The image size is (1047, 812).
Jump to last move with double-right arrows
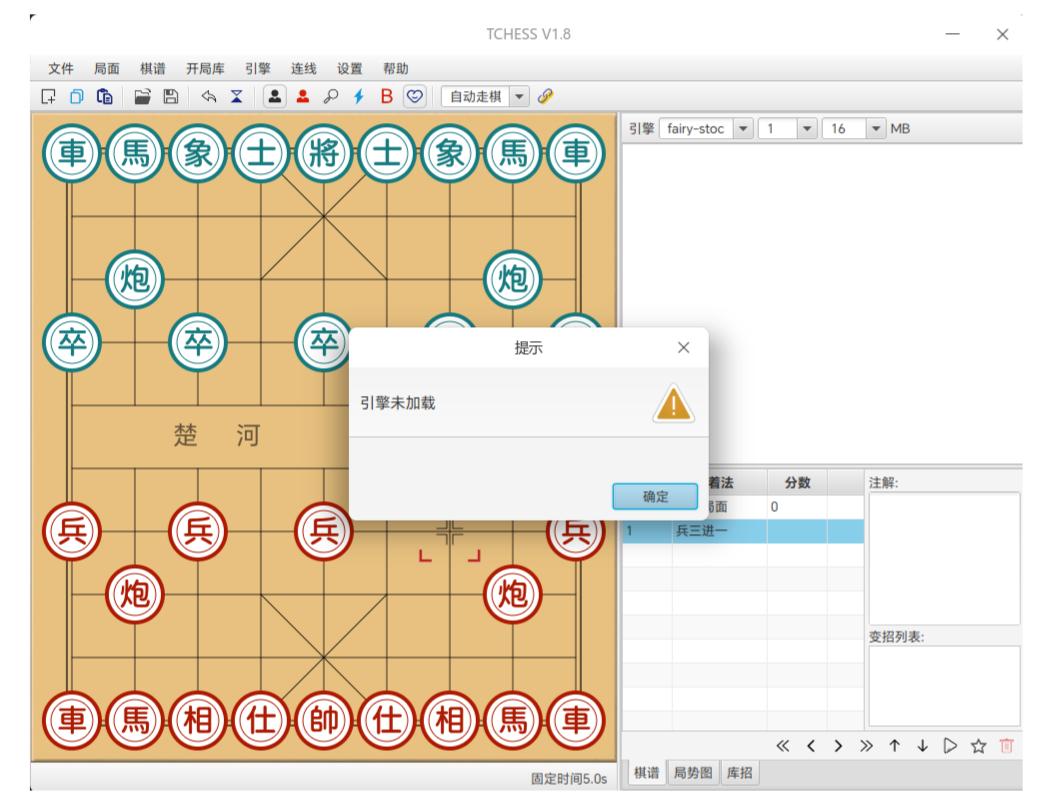(867, 746)
